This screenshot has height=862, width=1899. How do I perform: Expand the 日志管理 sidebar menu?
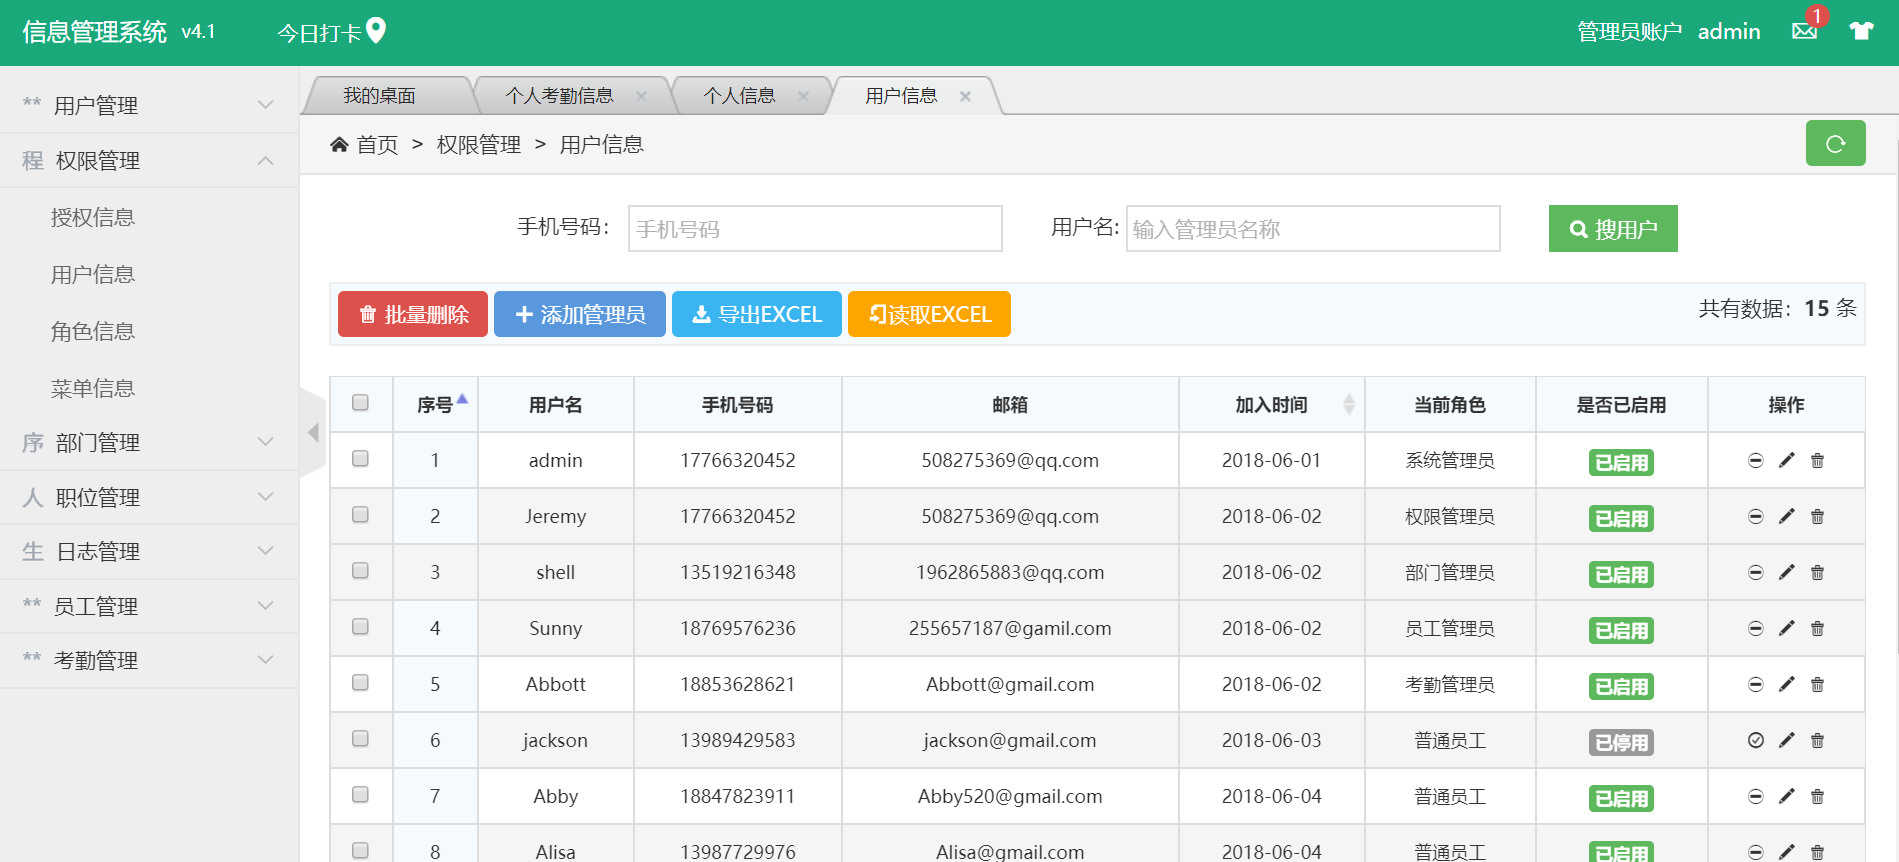click(149, 551)
